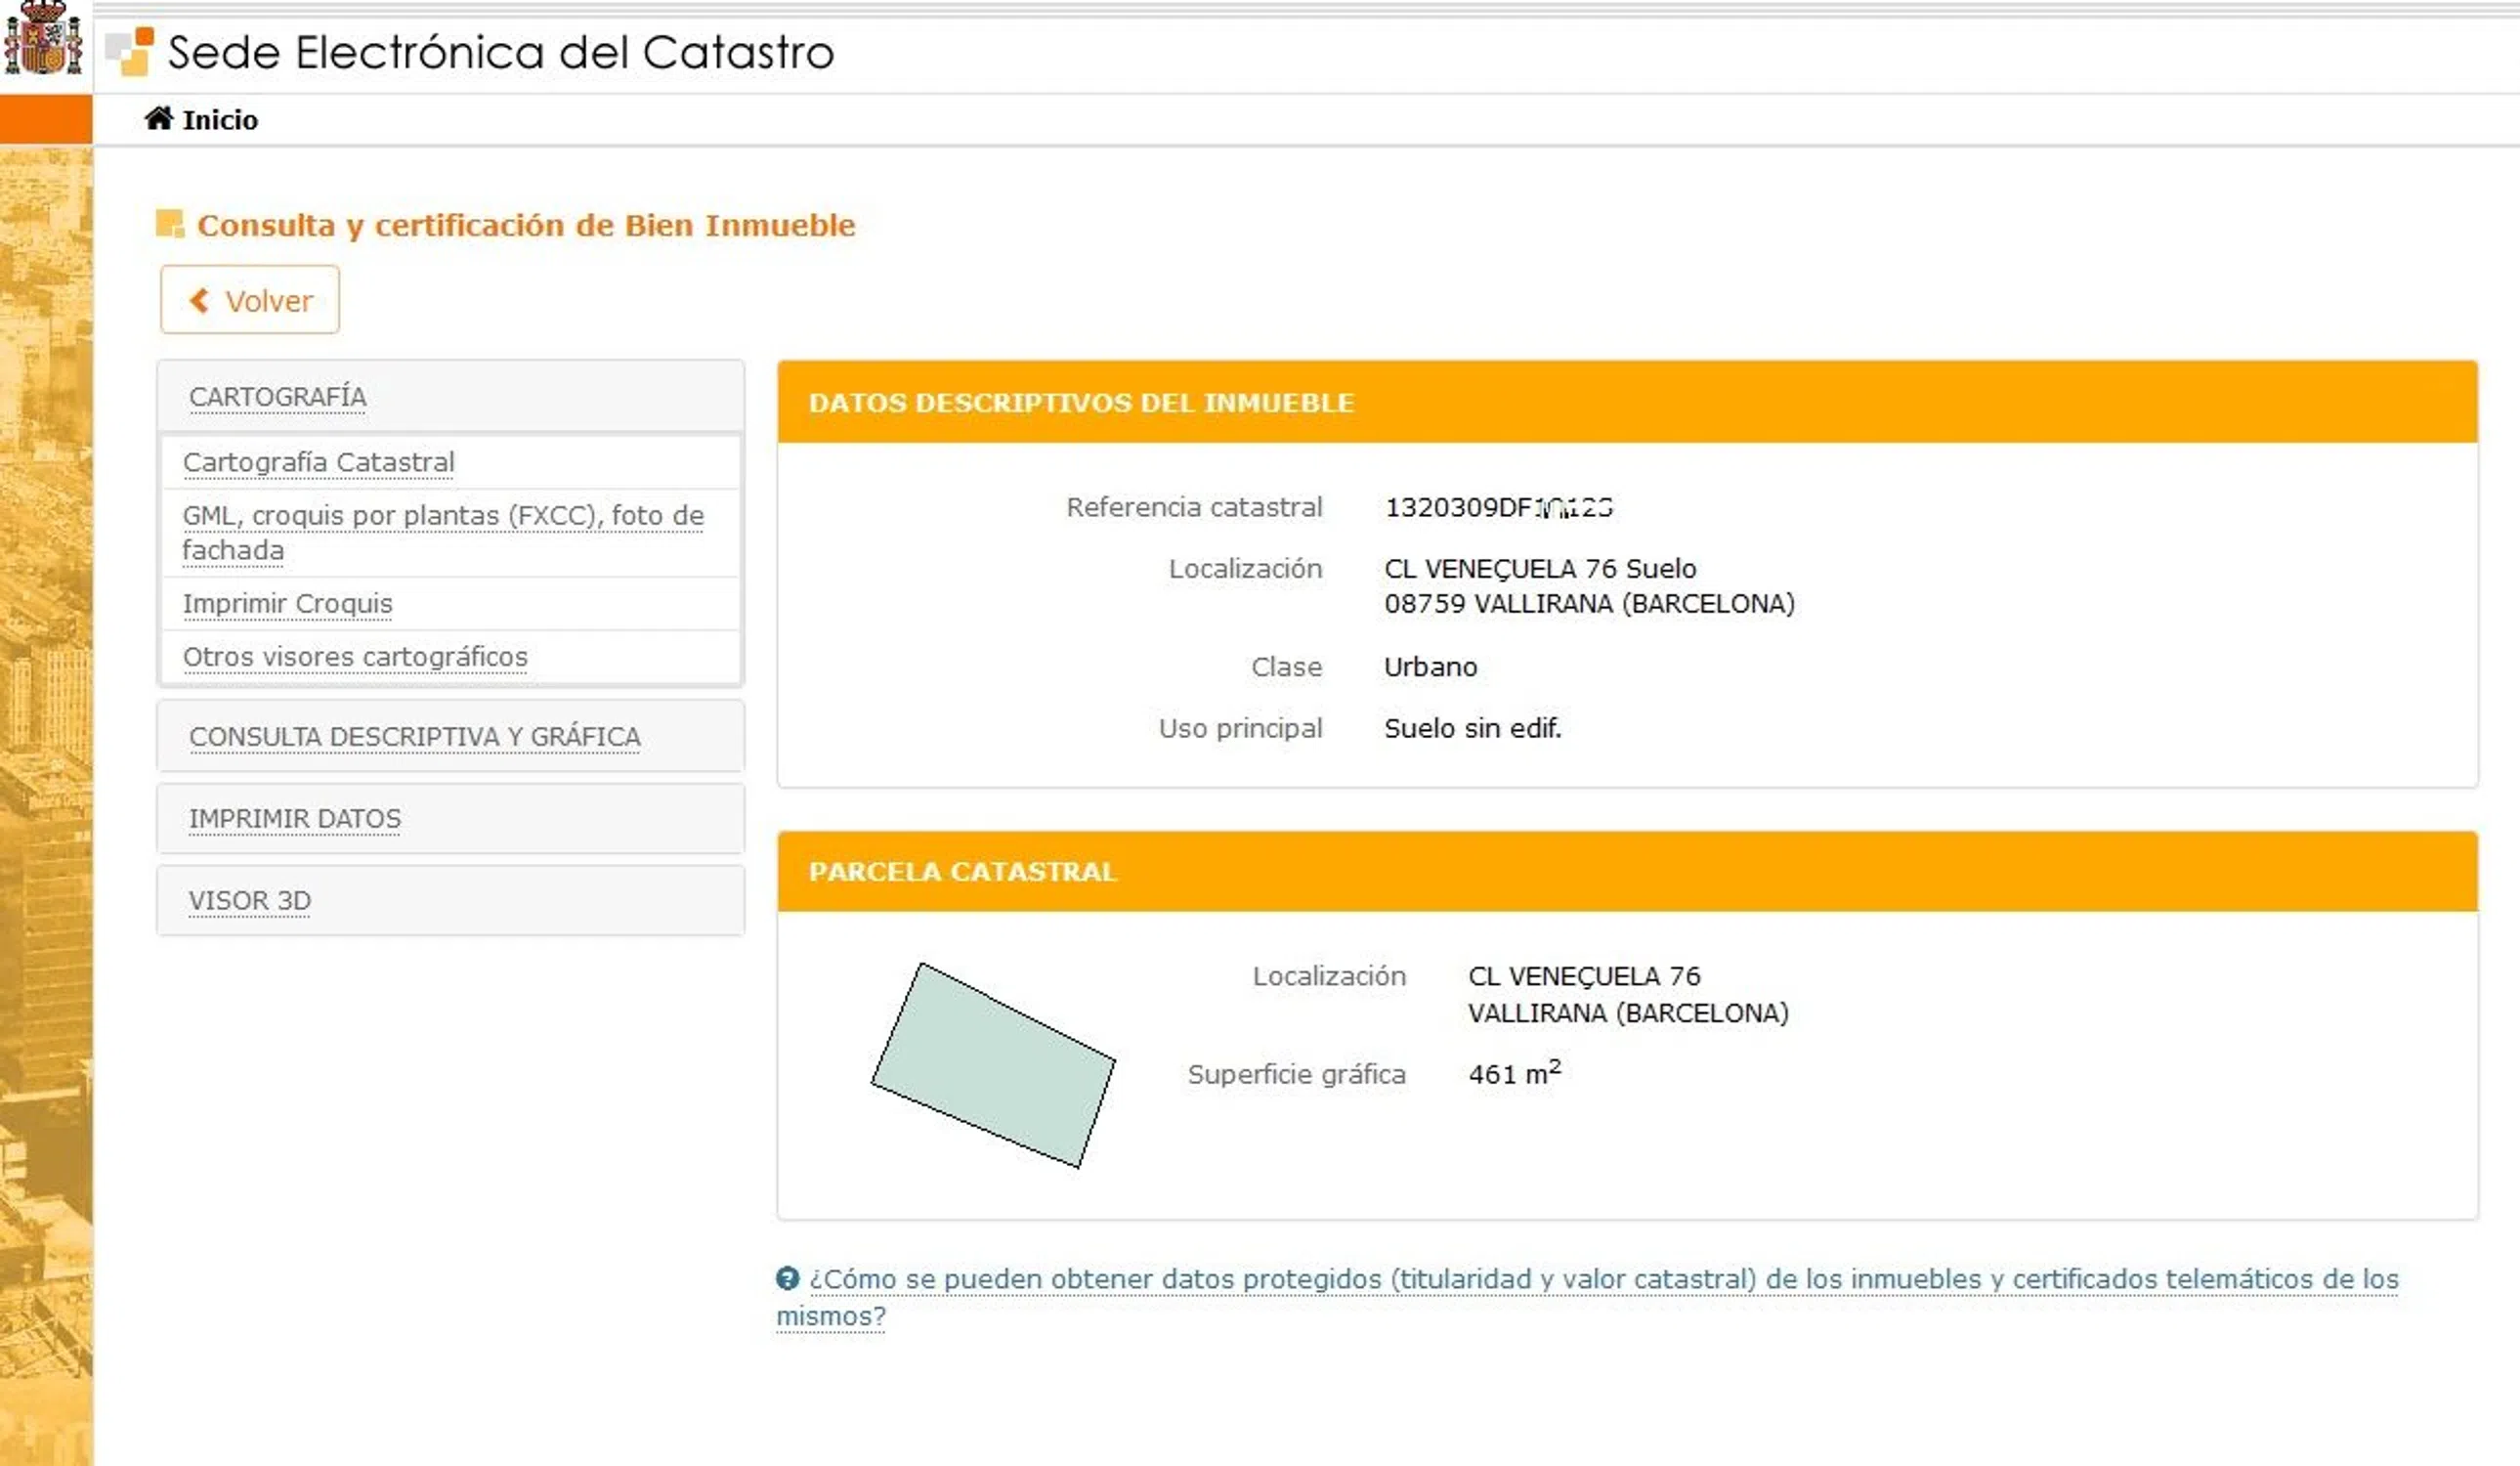
Task: Click the blue question mark help icon
Action: (787, 1278)
